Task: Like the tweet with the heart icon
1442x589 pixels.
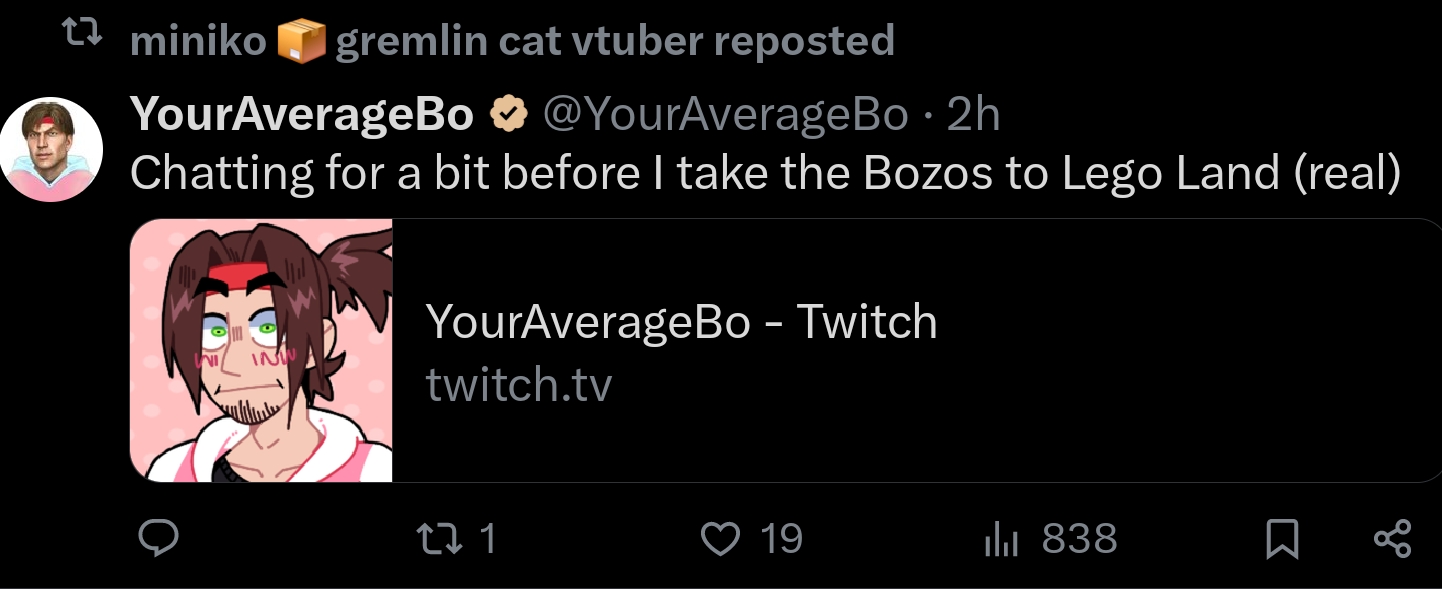Action: pos(719,539)
